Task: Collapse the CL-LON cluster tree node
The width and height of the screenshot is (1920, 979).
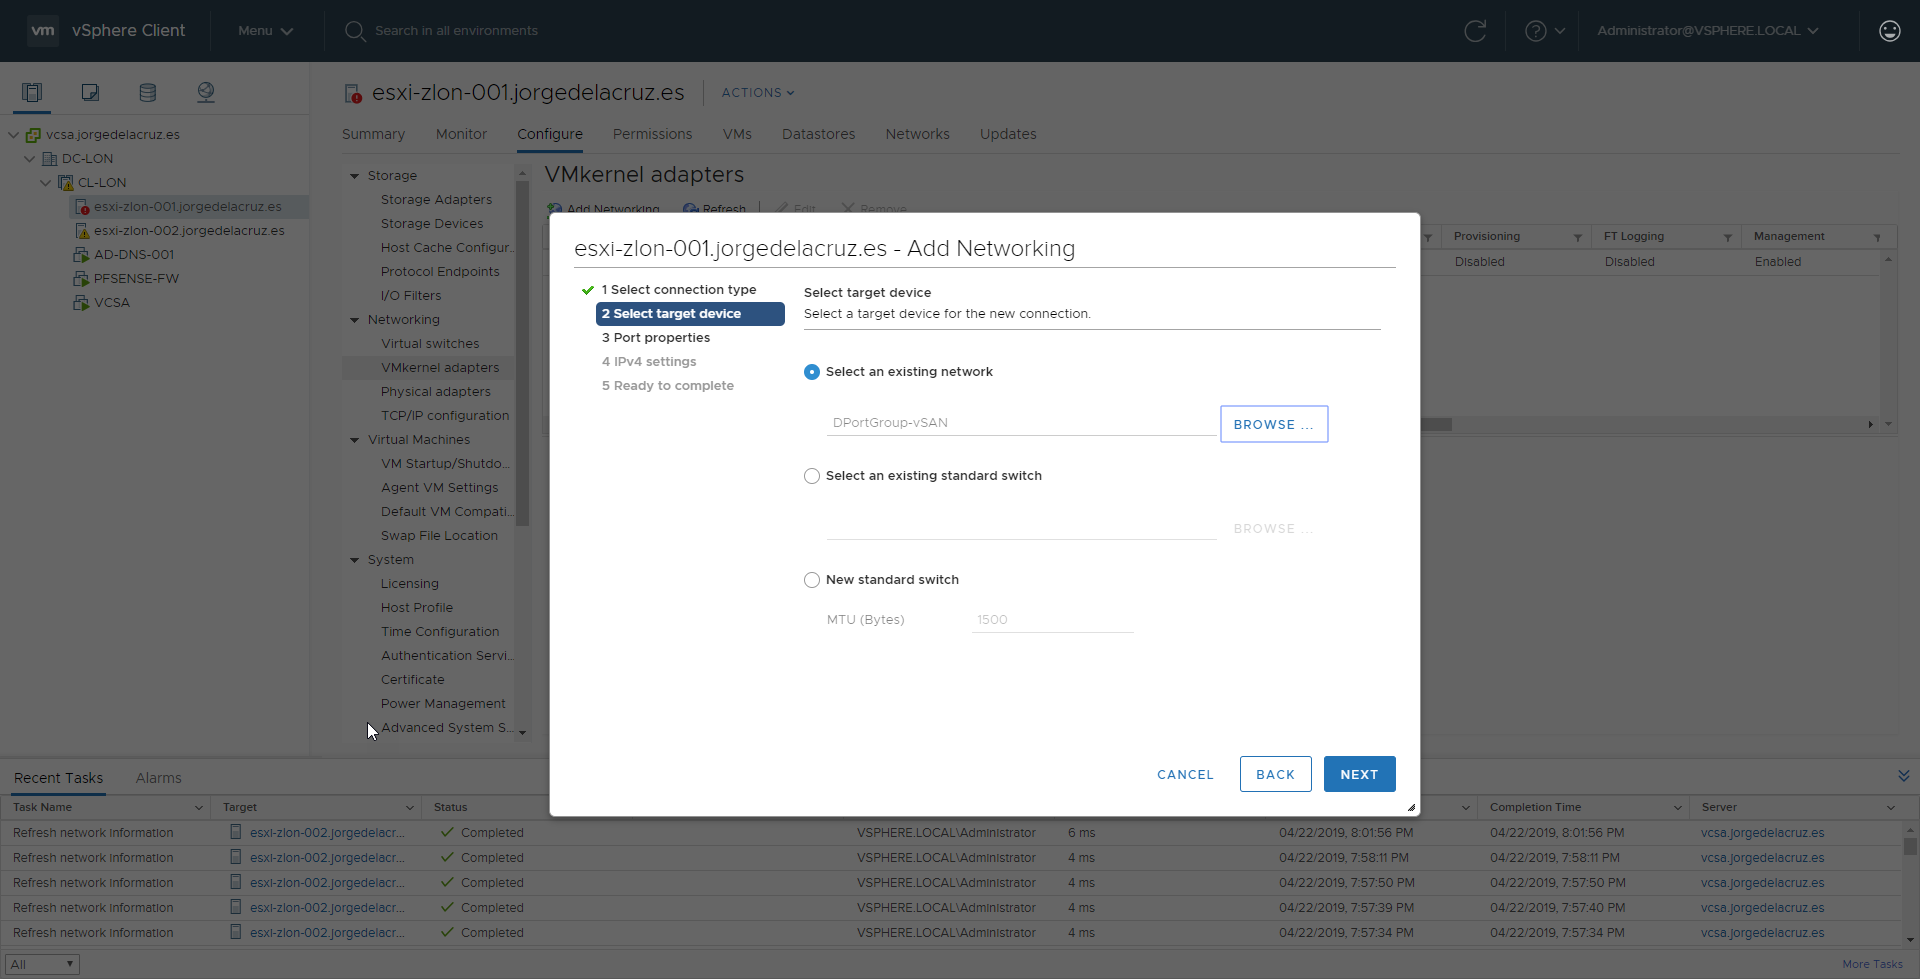Action: click(x=45, y=183)
